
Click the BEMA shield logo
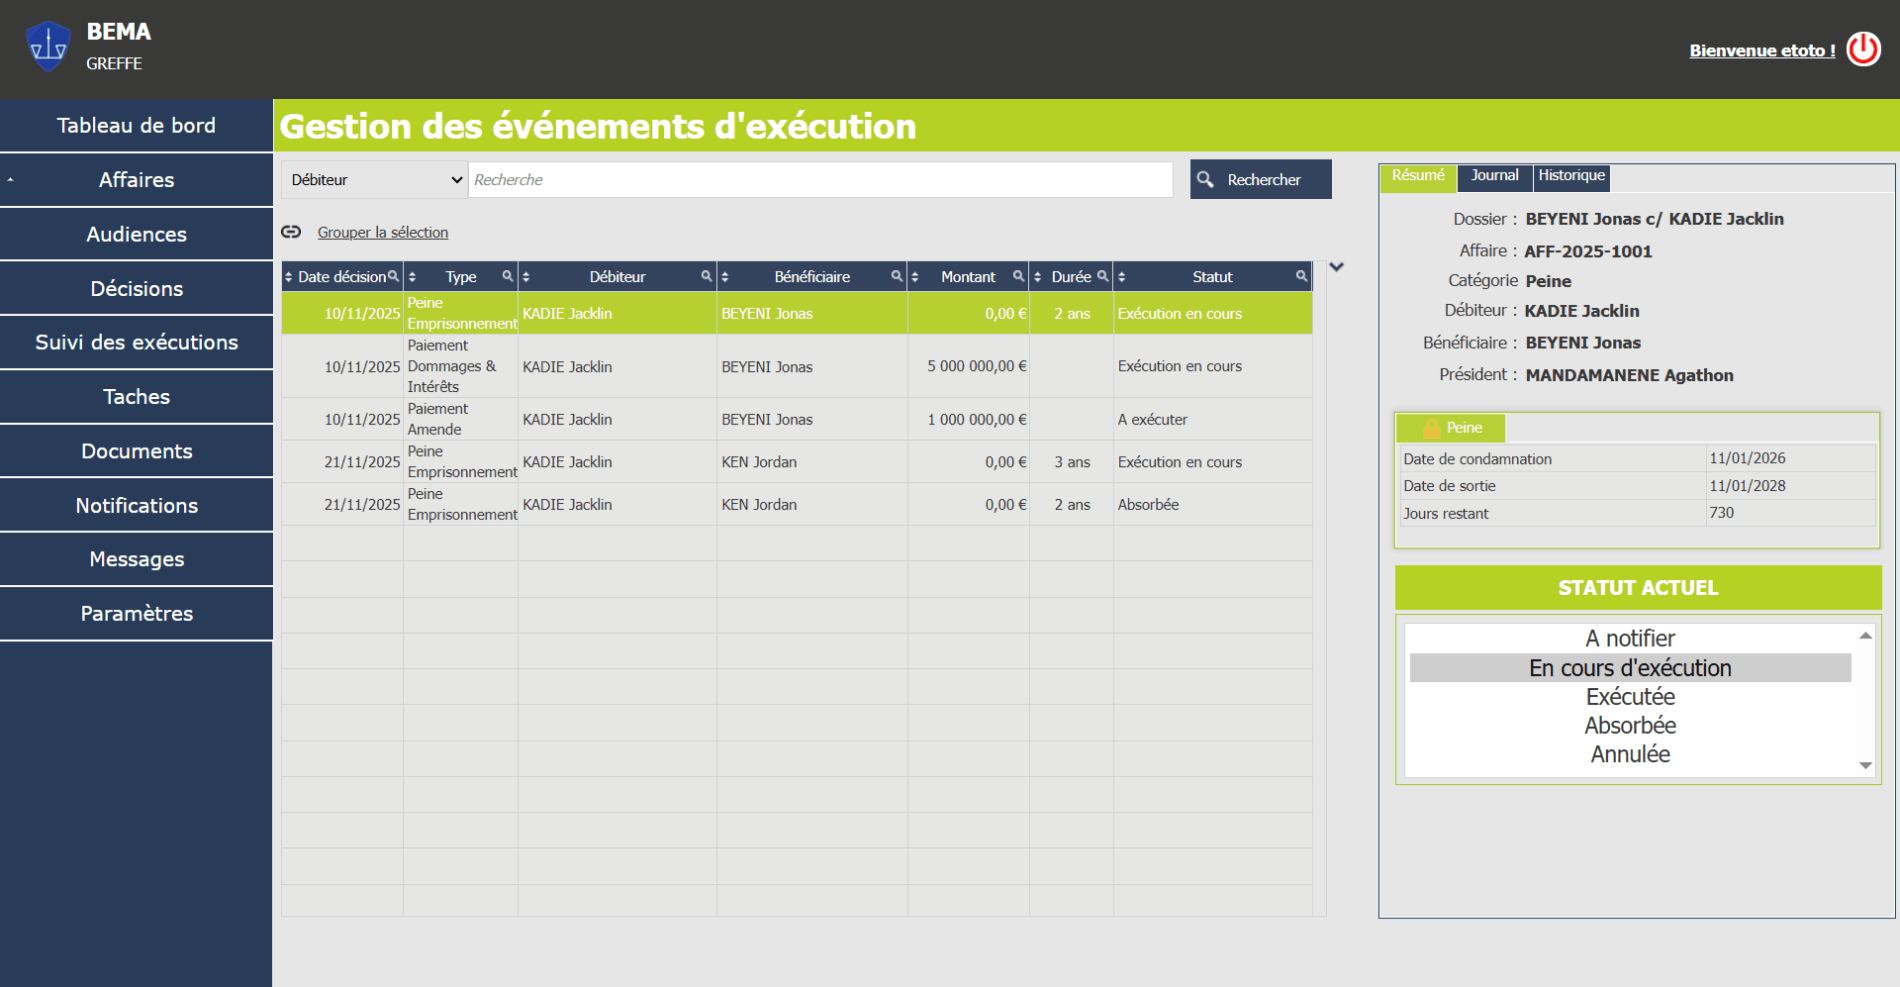[48, 47]
